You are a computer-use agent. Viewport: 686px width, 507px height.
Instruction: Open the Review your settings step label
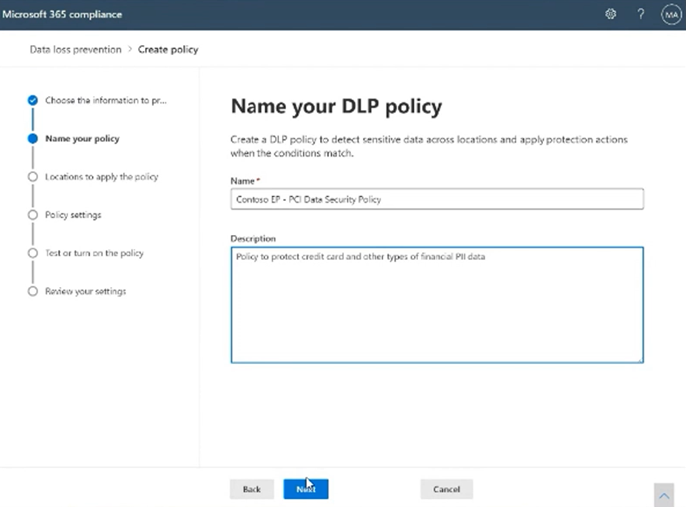(x=85, y=291)
